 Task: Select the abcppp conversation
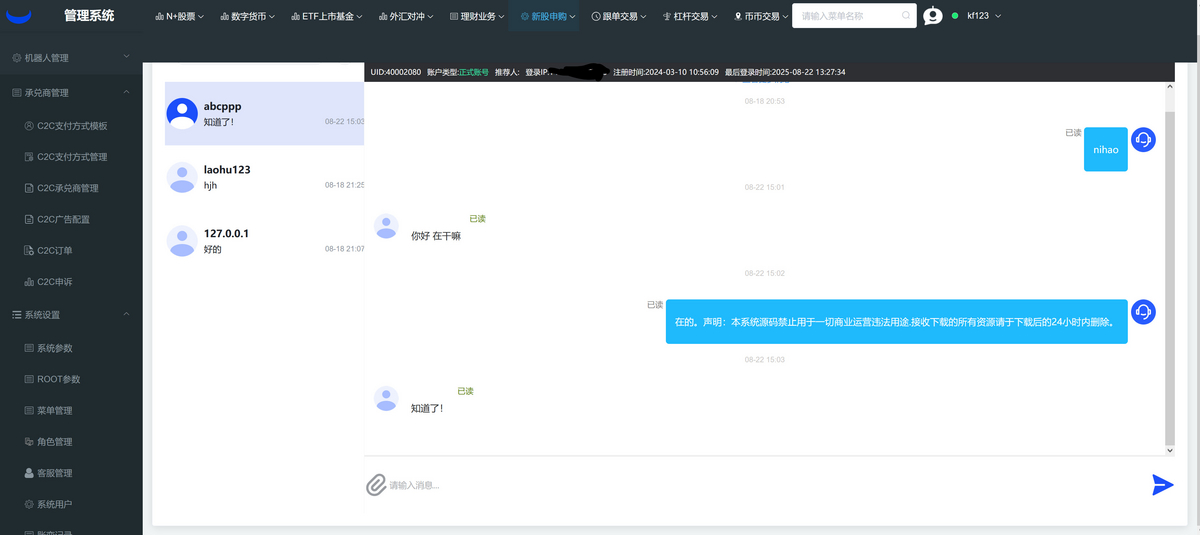(264, 113)
